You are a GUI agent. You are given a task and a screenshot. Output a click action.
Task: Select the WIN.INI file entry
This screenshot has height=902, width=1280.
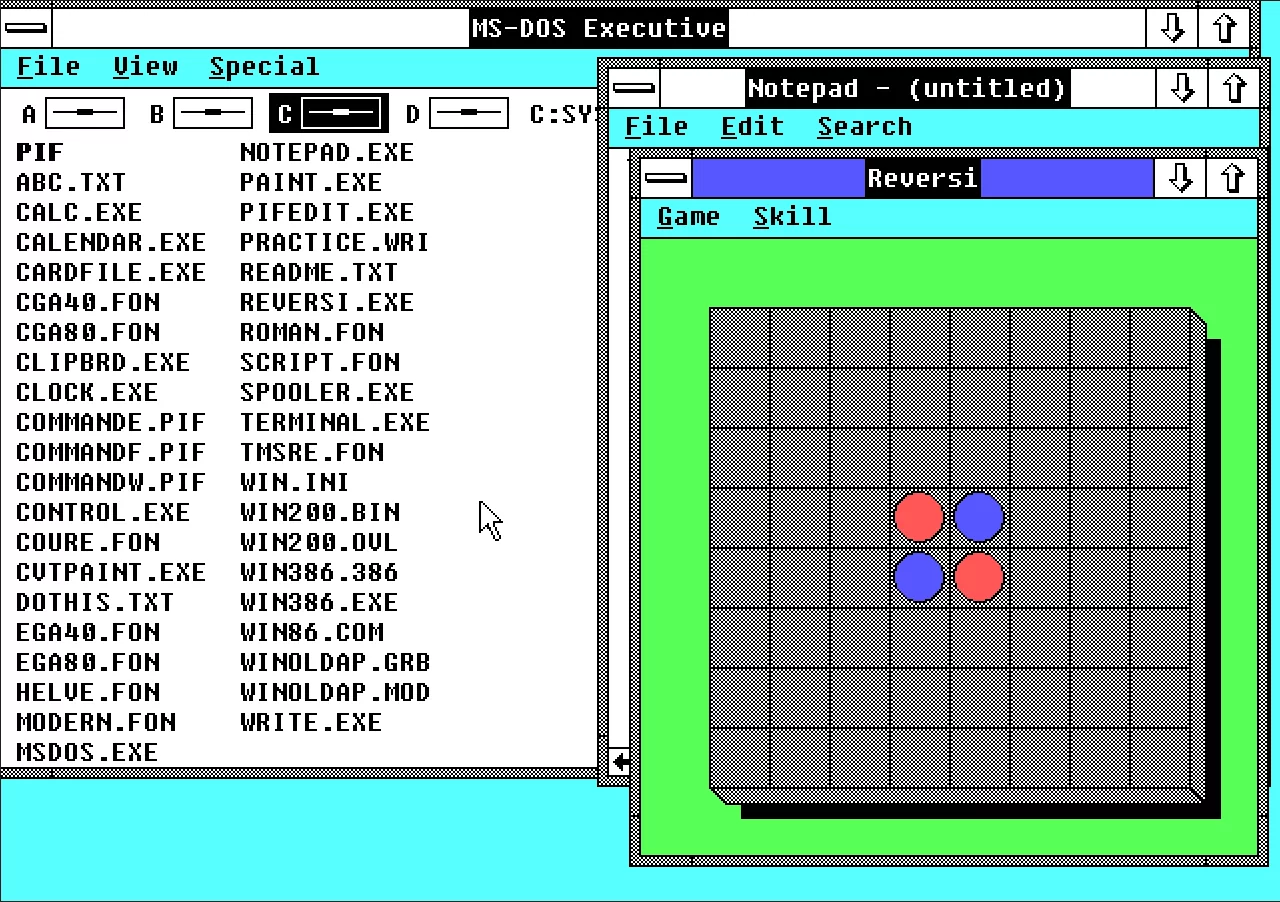pos(295,482)
